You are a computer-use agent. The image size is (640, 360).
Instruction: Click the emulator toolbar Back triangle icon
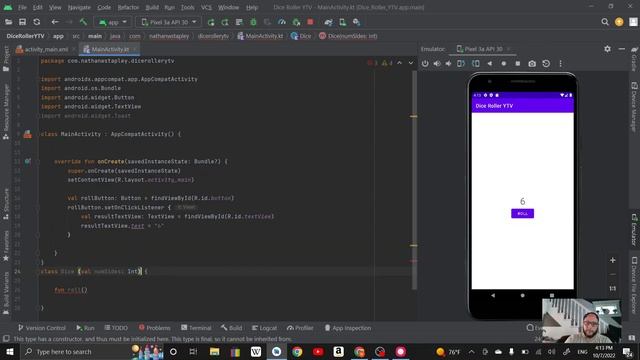490,64
